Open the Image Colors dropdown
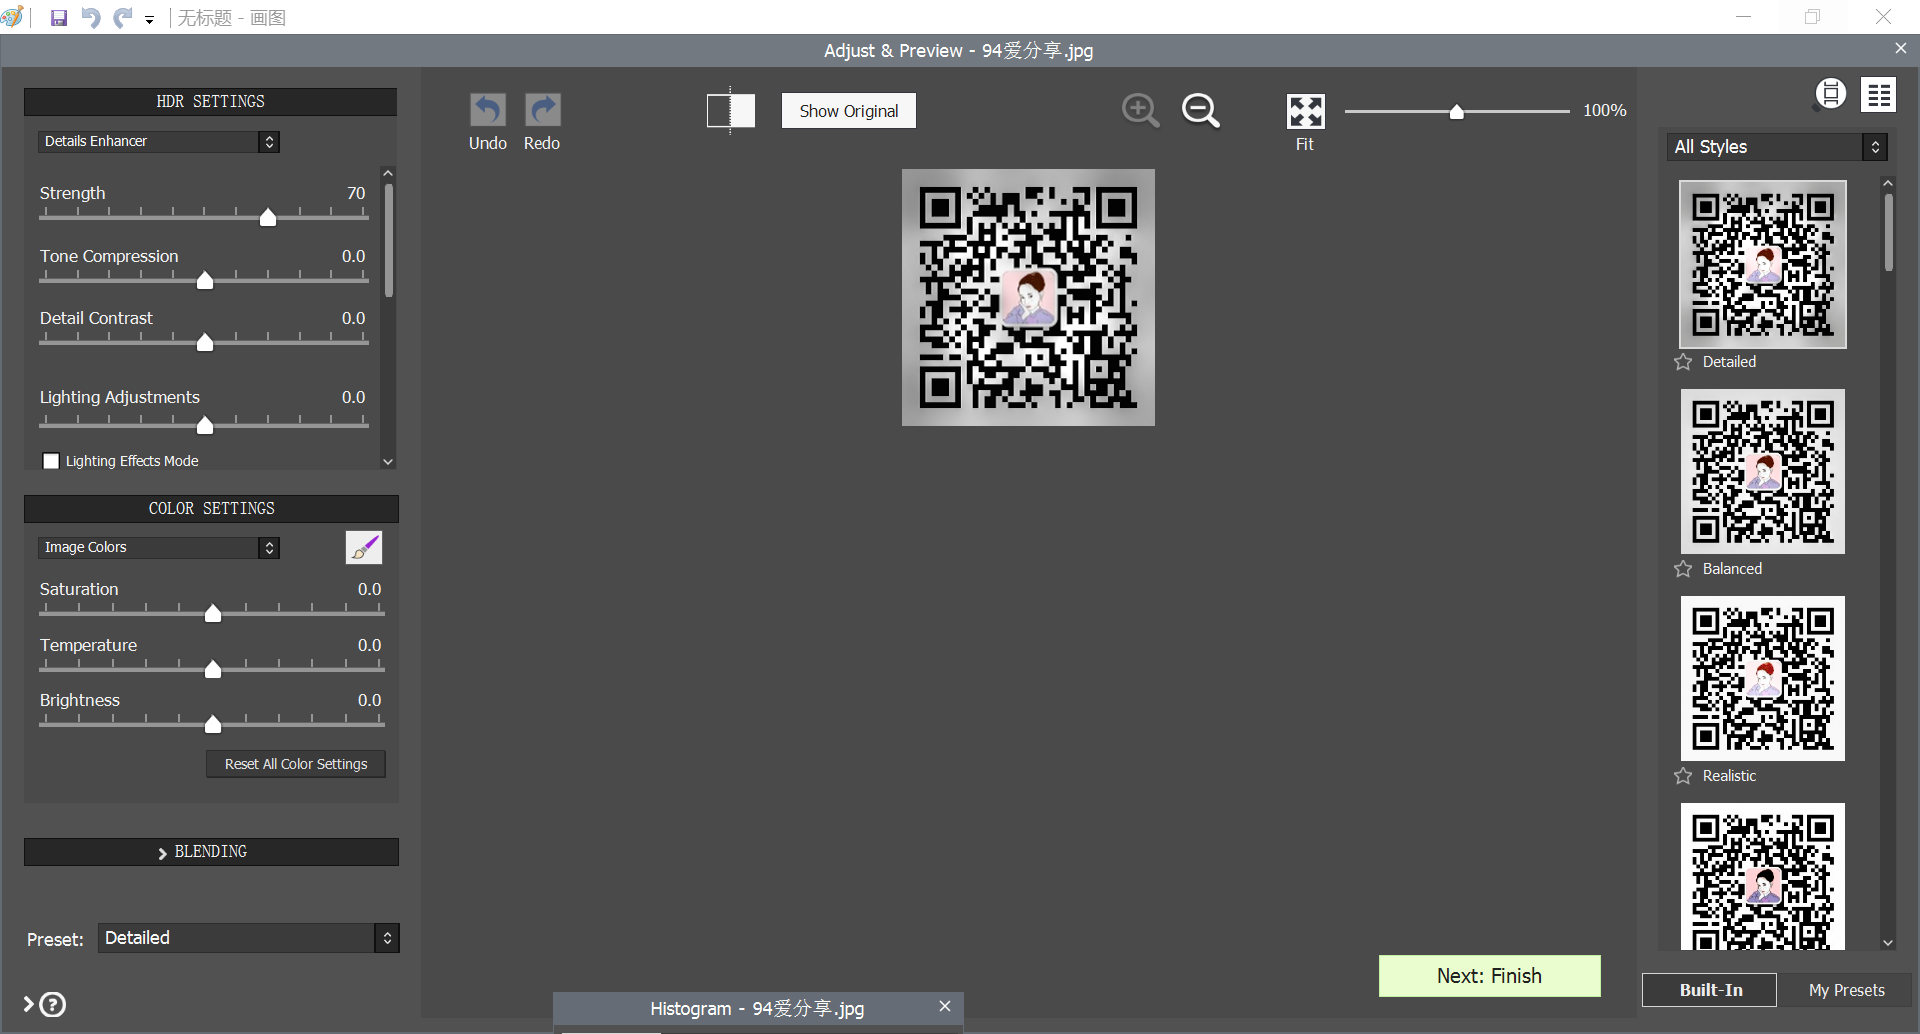 [x=159, y=547]
